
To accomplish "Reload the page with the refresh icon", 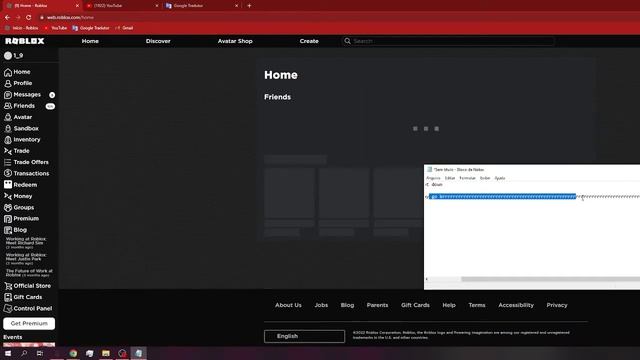I will tap(29, 18).
